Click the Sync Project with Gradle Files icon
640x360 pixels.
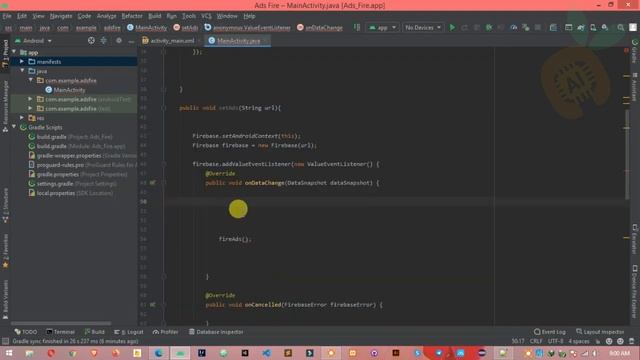tap(581, 28)
